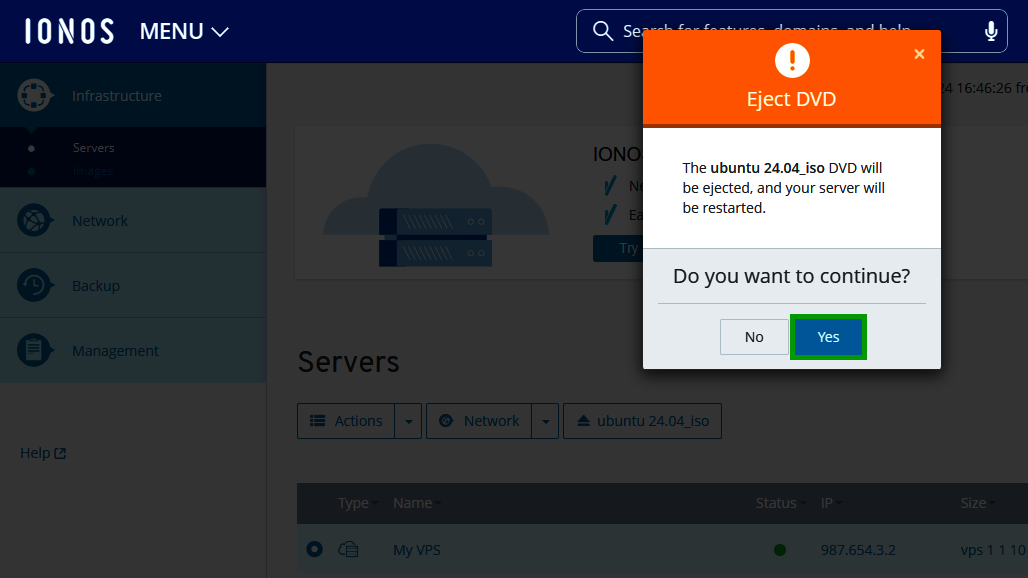Confirm eject with the Yes button
The width and height of the screenshot is (1028, 578).
pos(828,337)
